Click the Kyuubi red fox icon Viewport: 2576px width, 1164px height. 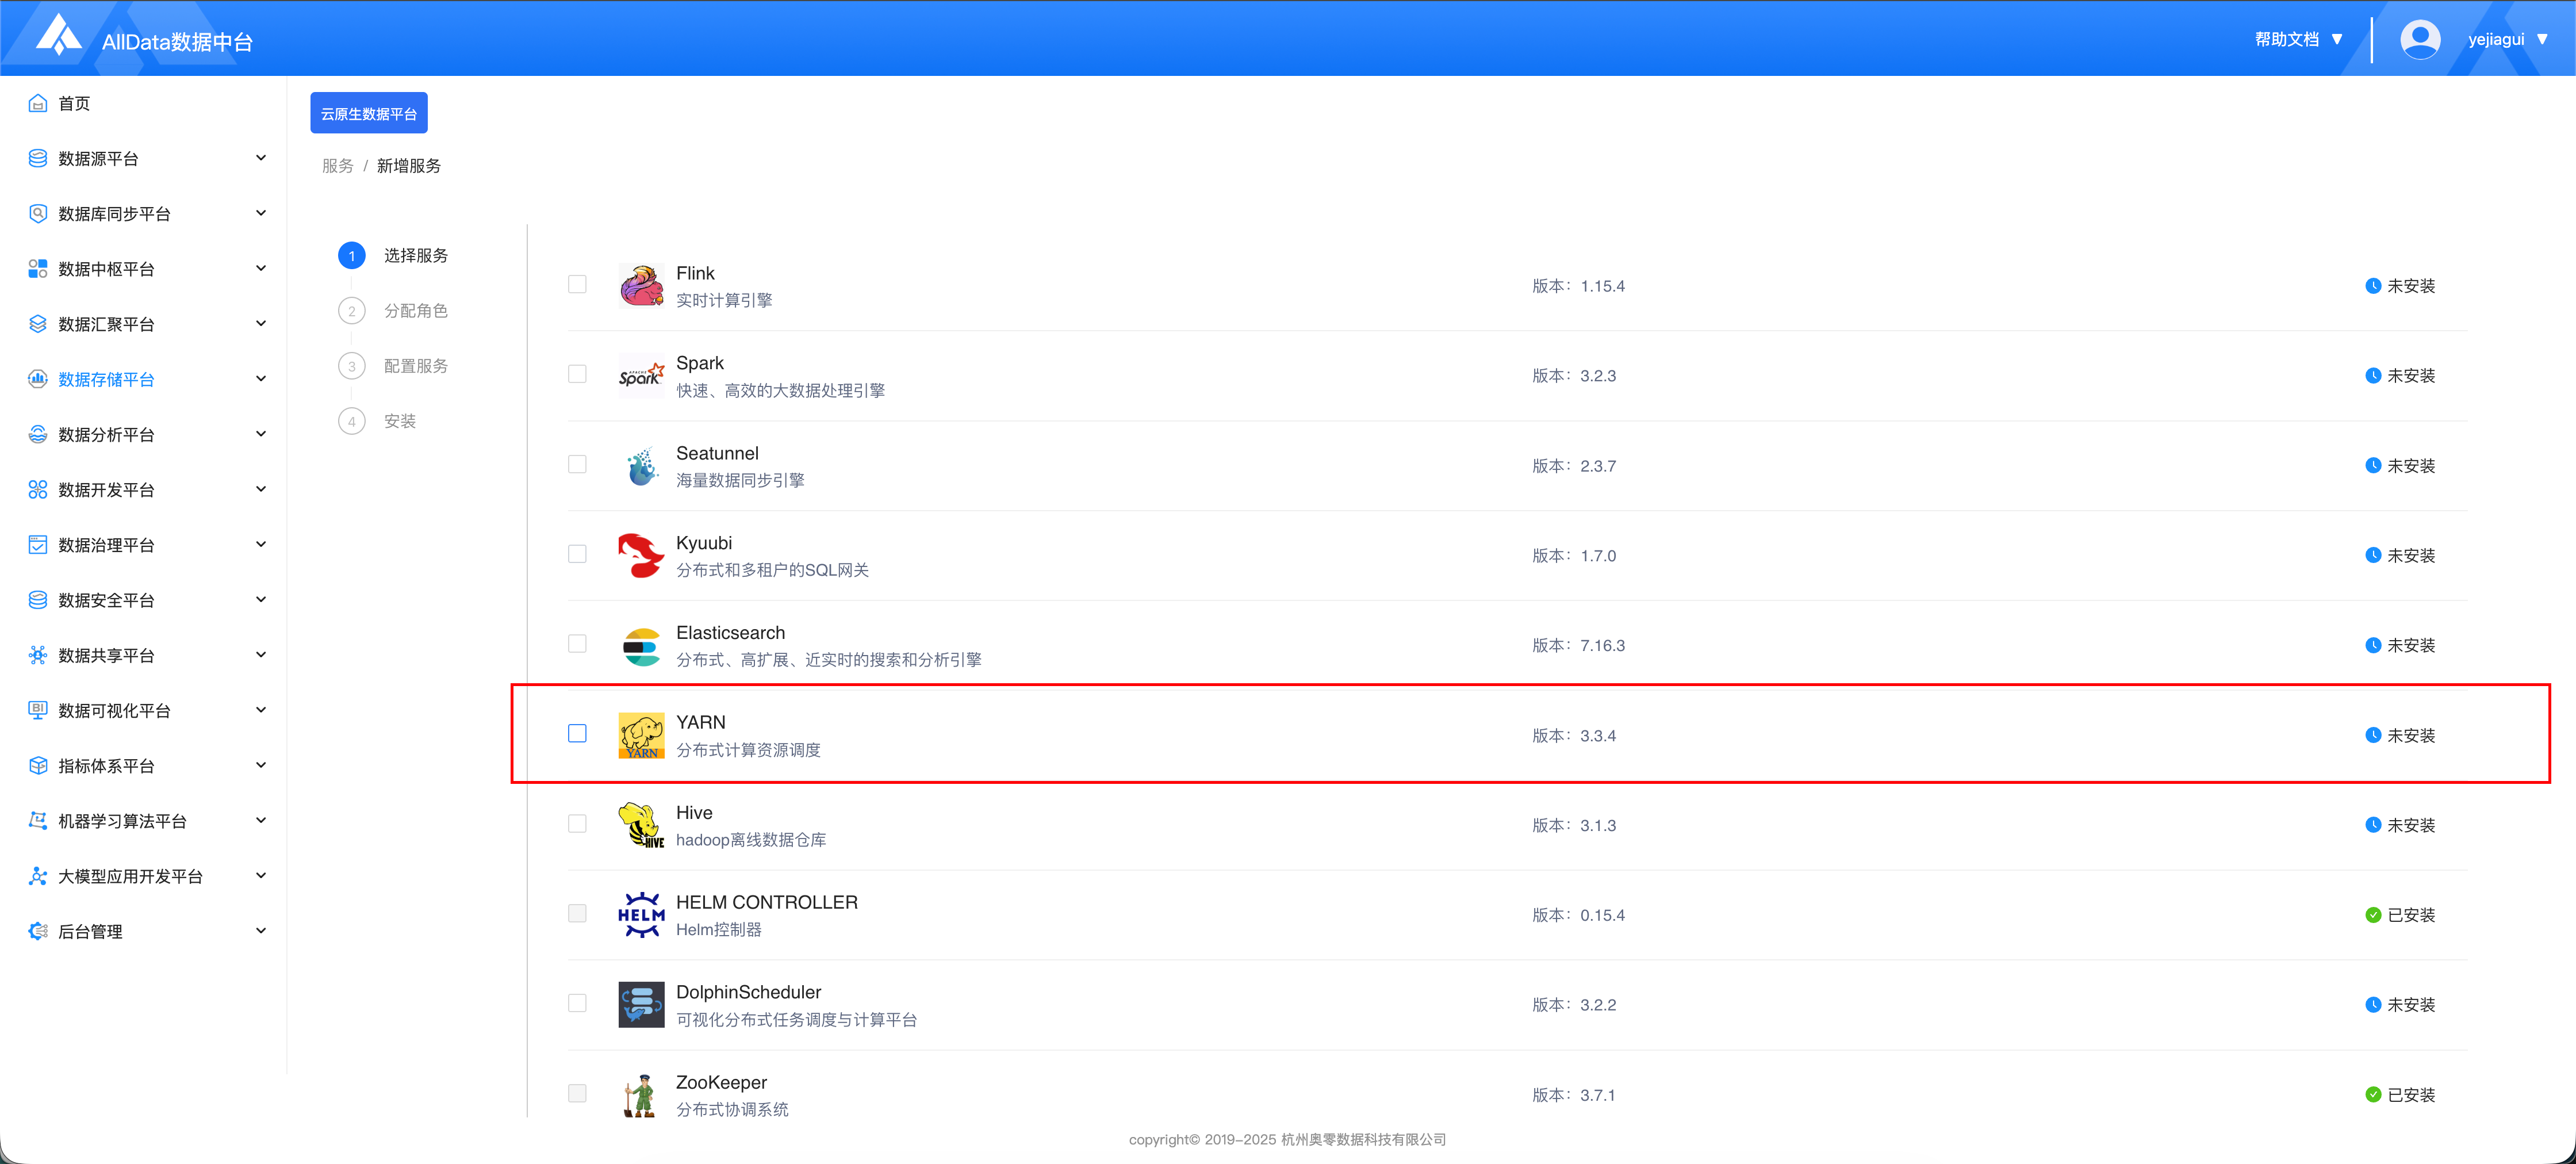pos(641,555)
